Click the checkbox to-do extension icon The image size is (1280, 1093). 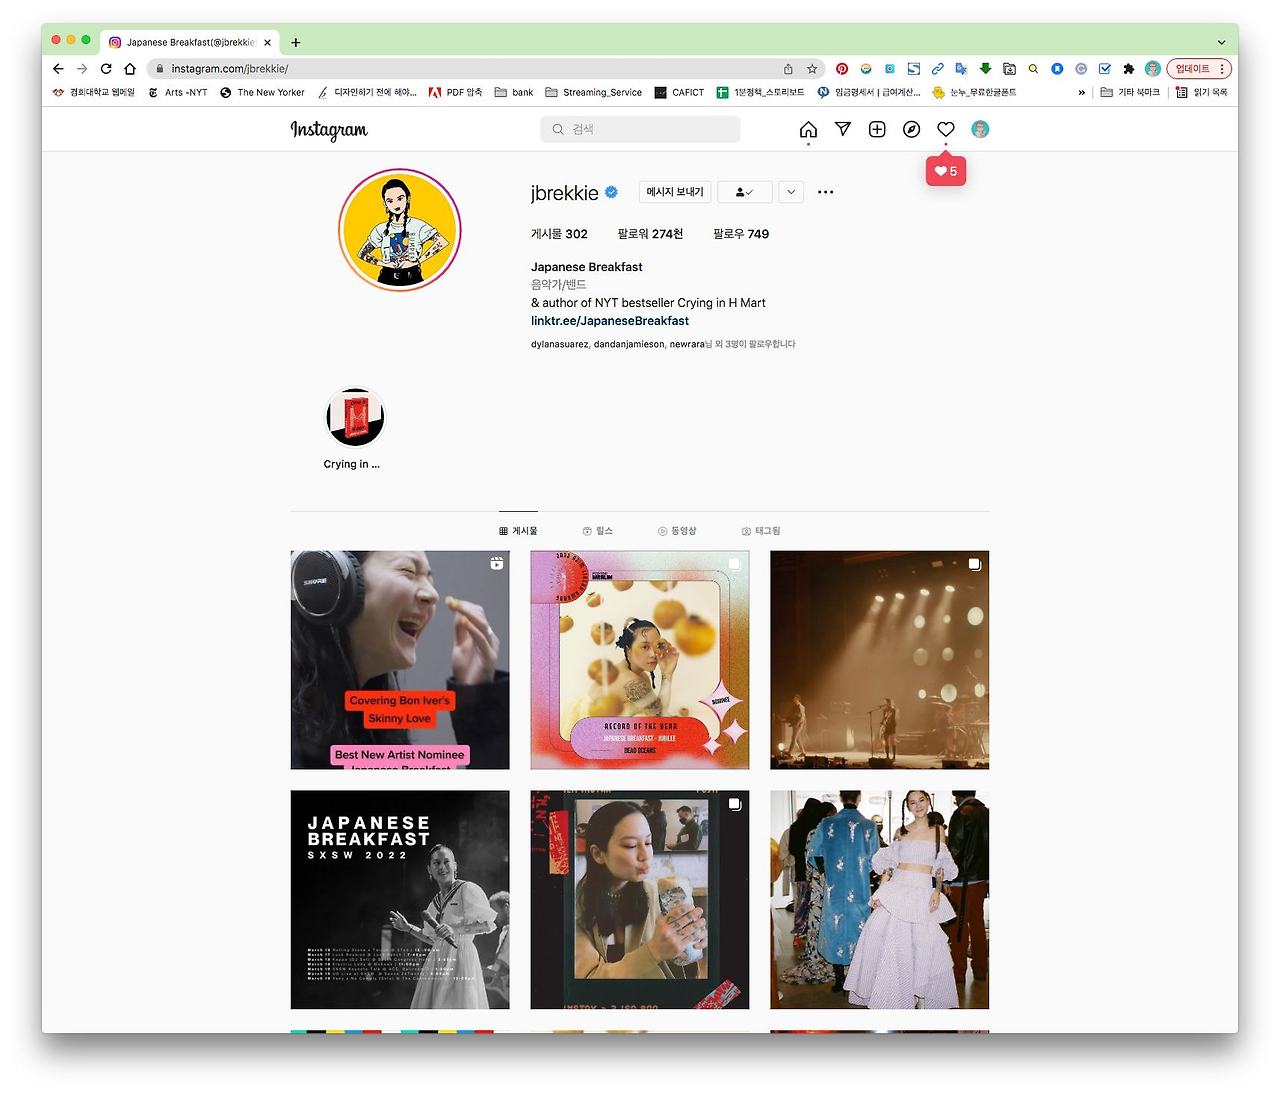click(x=1105, y=69)
